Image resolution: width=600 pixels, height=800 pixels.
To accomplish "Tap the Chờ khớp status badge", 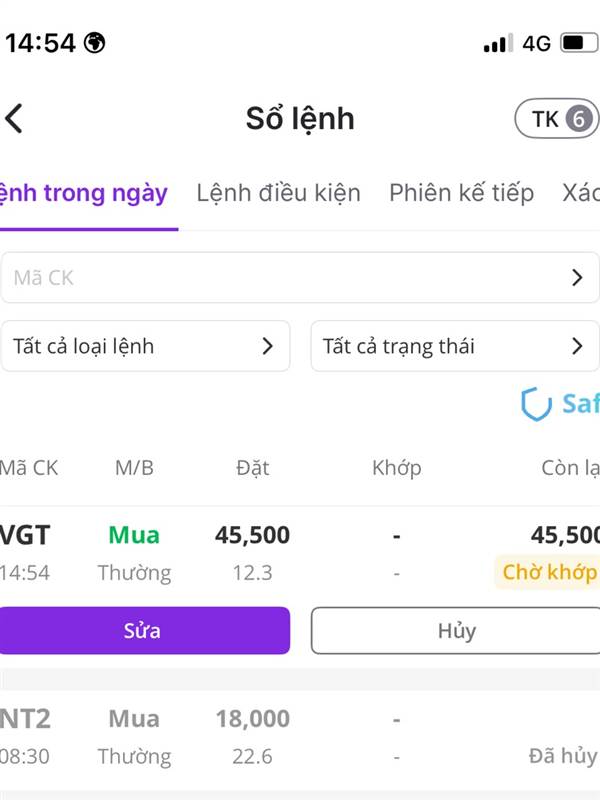I will tap(548, 573).
